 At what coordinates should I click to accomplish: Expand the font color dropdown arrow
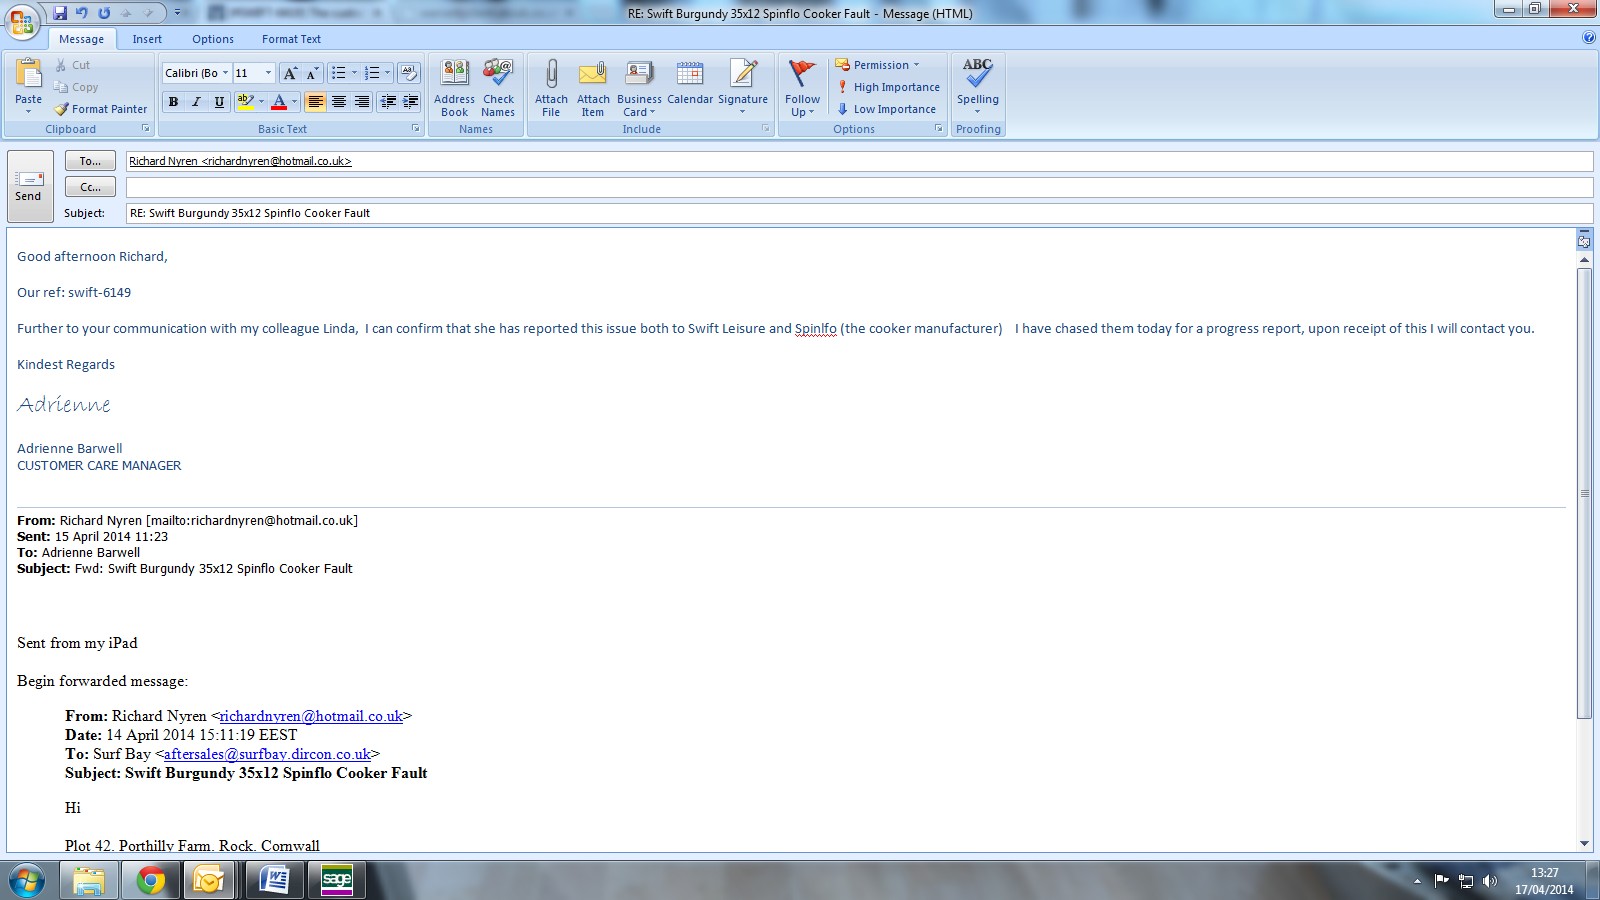(x=294, y=102)
